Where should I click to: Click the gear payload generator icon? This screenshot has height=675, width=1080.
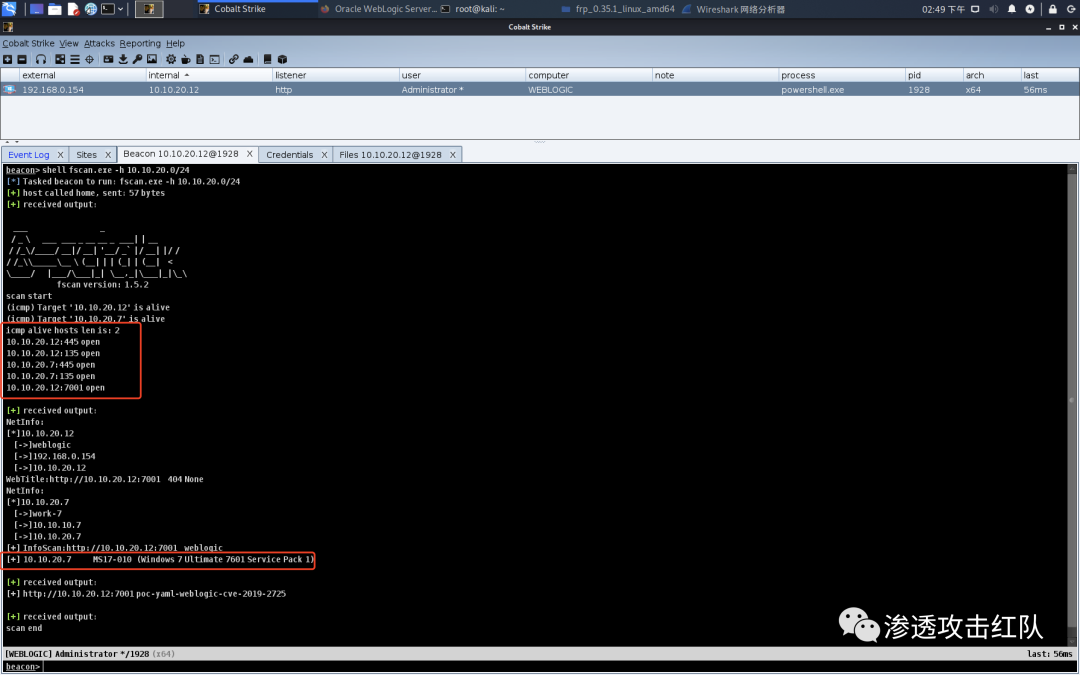click(171, 59)
